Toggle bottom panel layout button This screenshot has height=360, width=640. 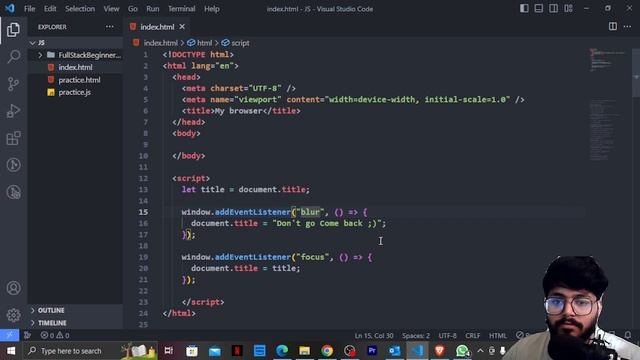[x=539, y=9]
